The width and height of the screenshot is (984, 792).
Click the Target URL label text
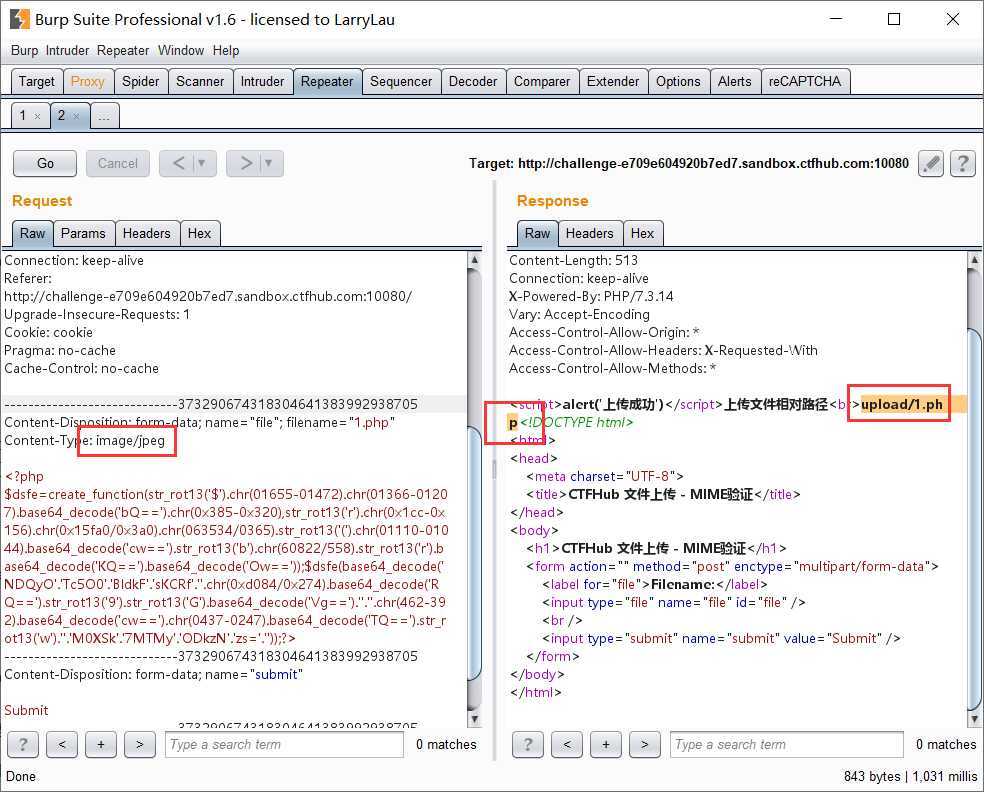(x=688, y=164)
